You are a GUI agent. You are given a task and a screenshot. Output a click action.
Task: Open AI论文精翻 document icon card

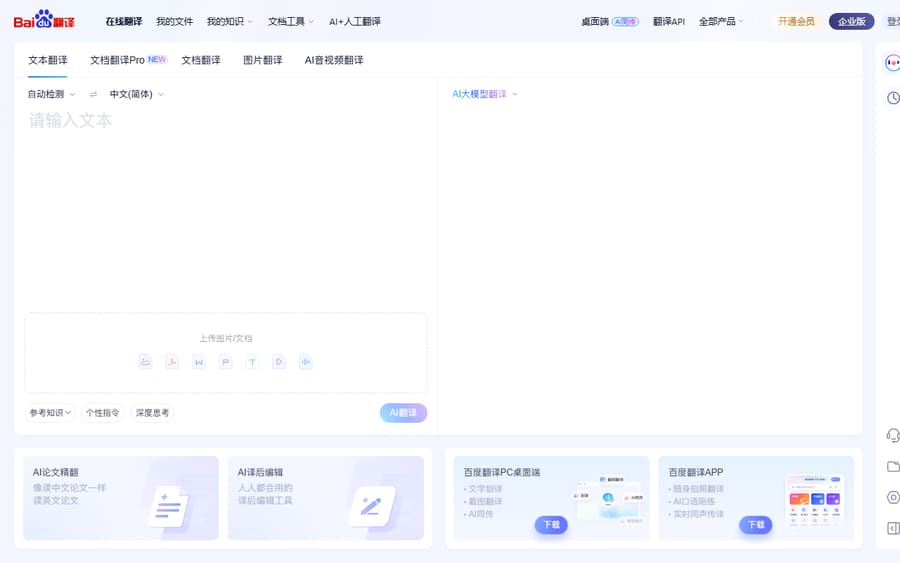point(121,498)
